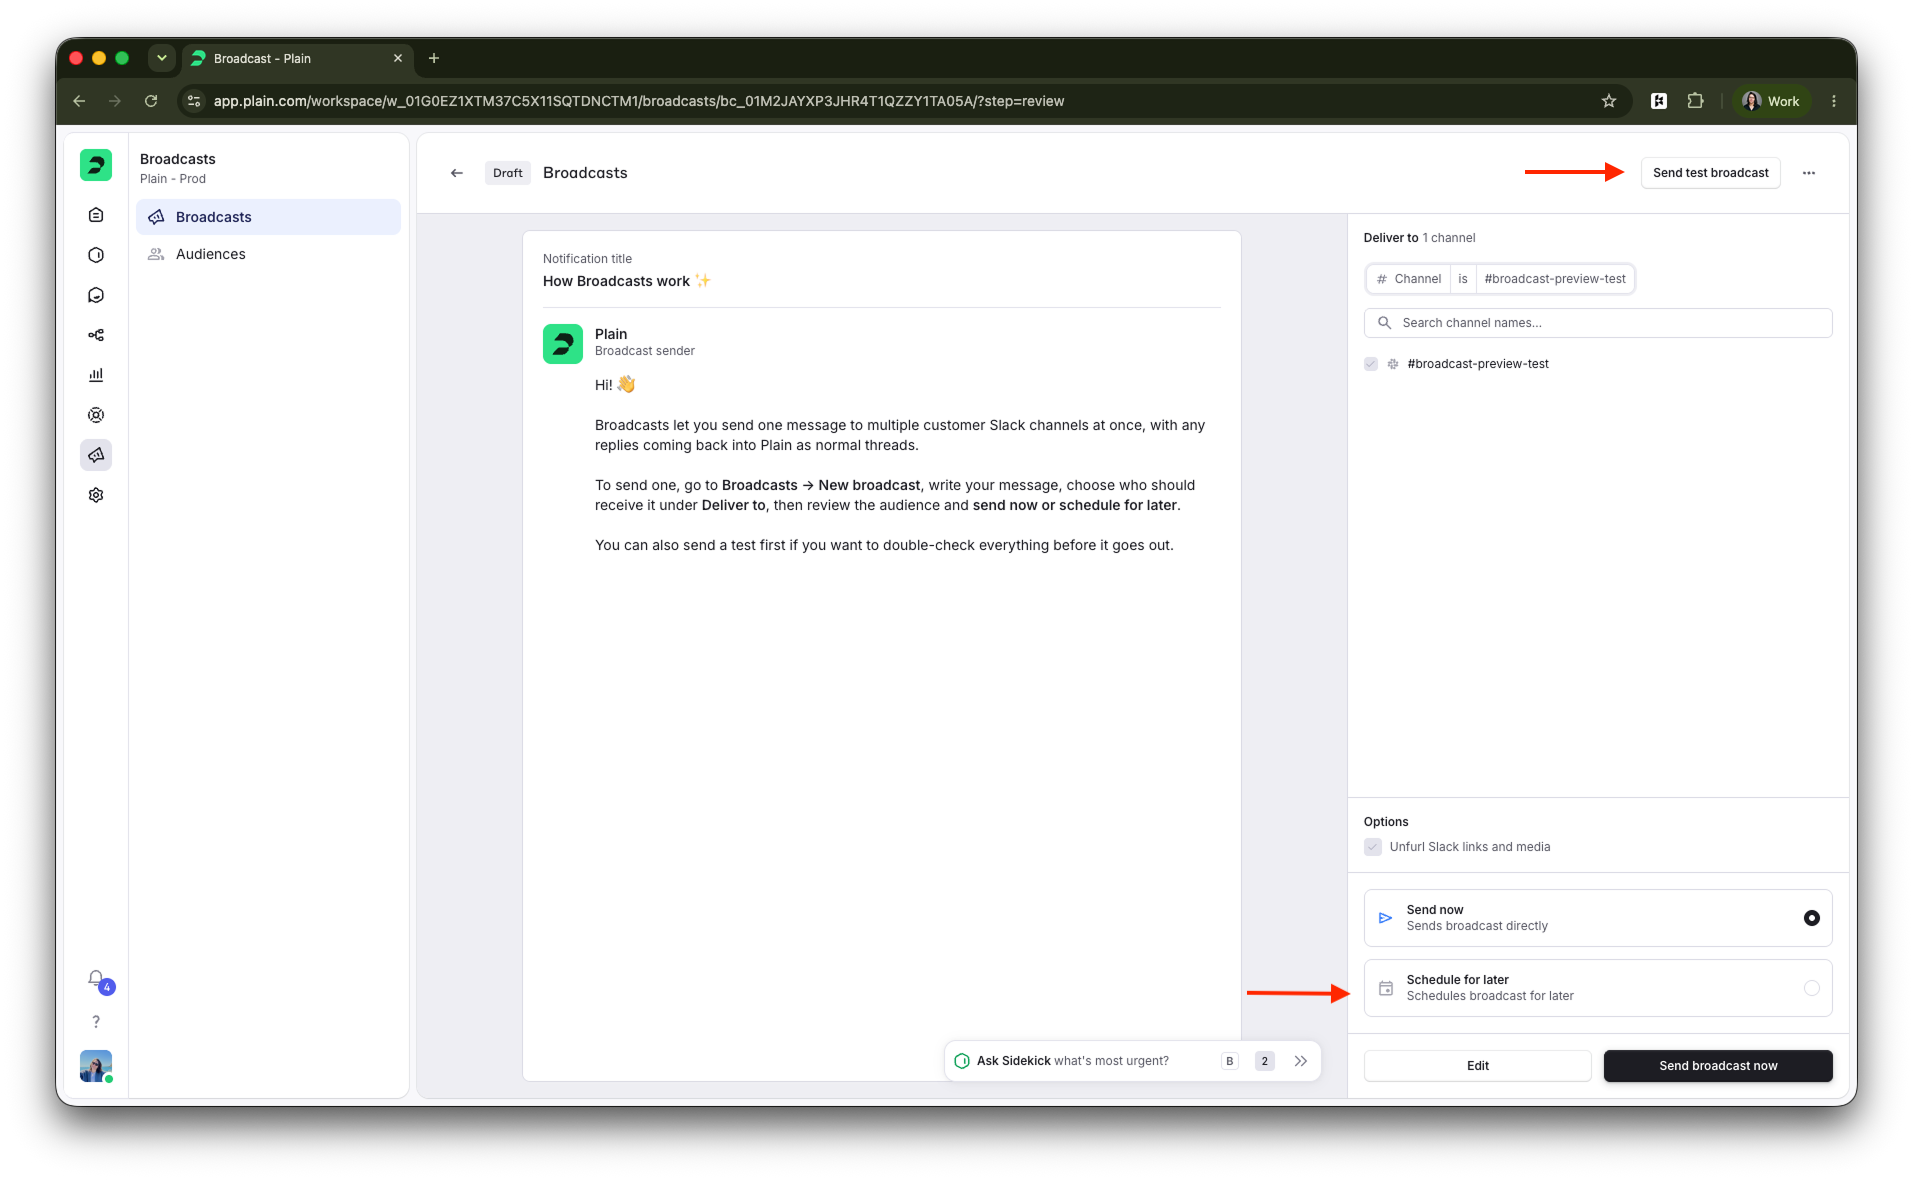1913x1180 pixels.
Task: Click the Slack icon beside #broadcast-preview-test
Action: pos(1392,364)
